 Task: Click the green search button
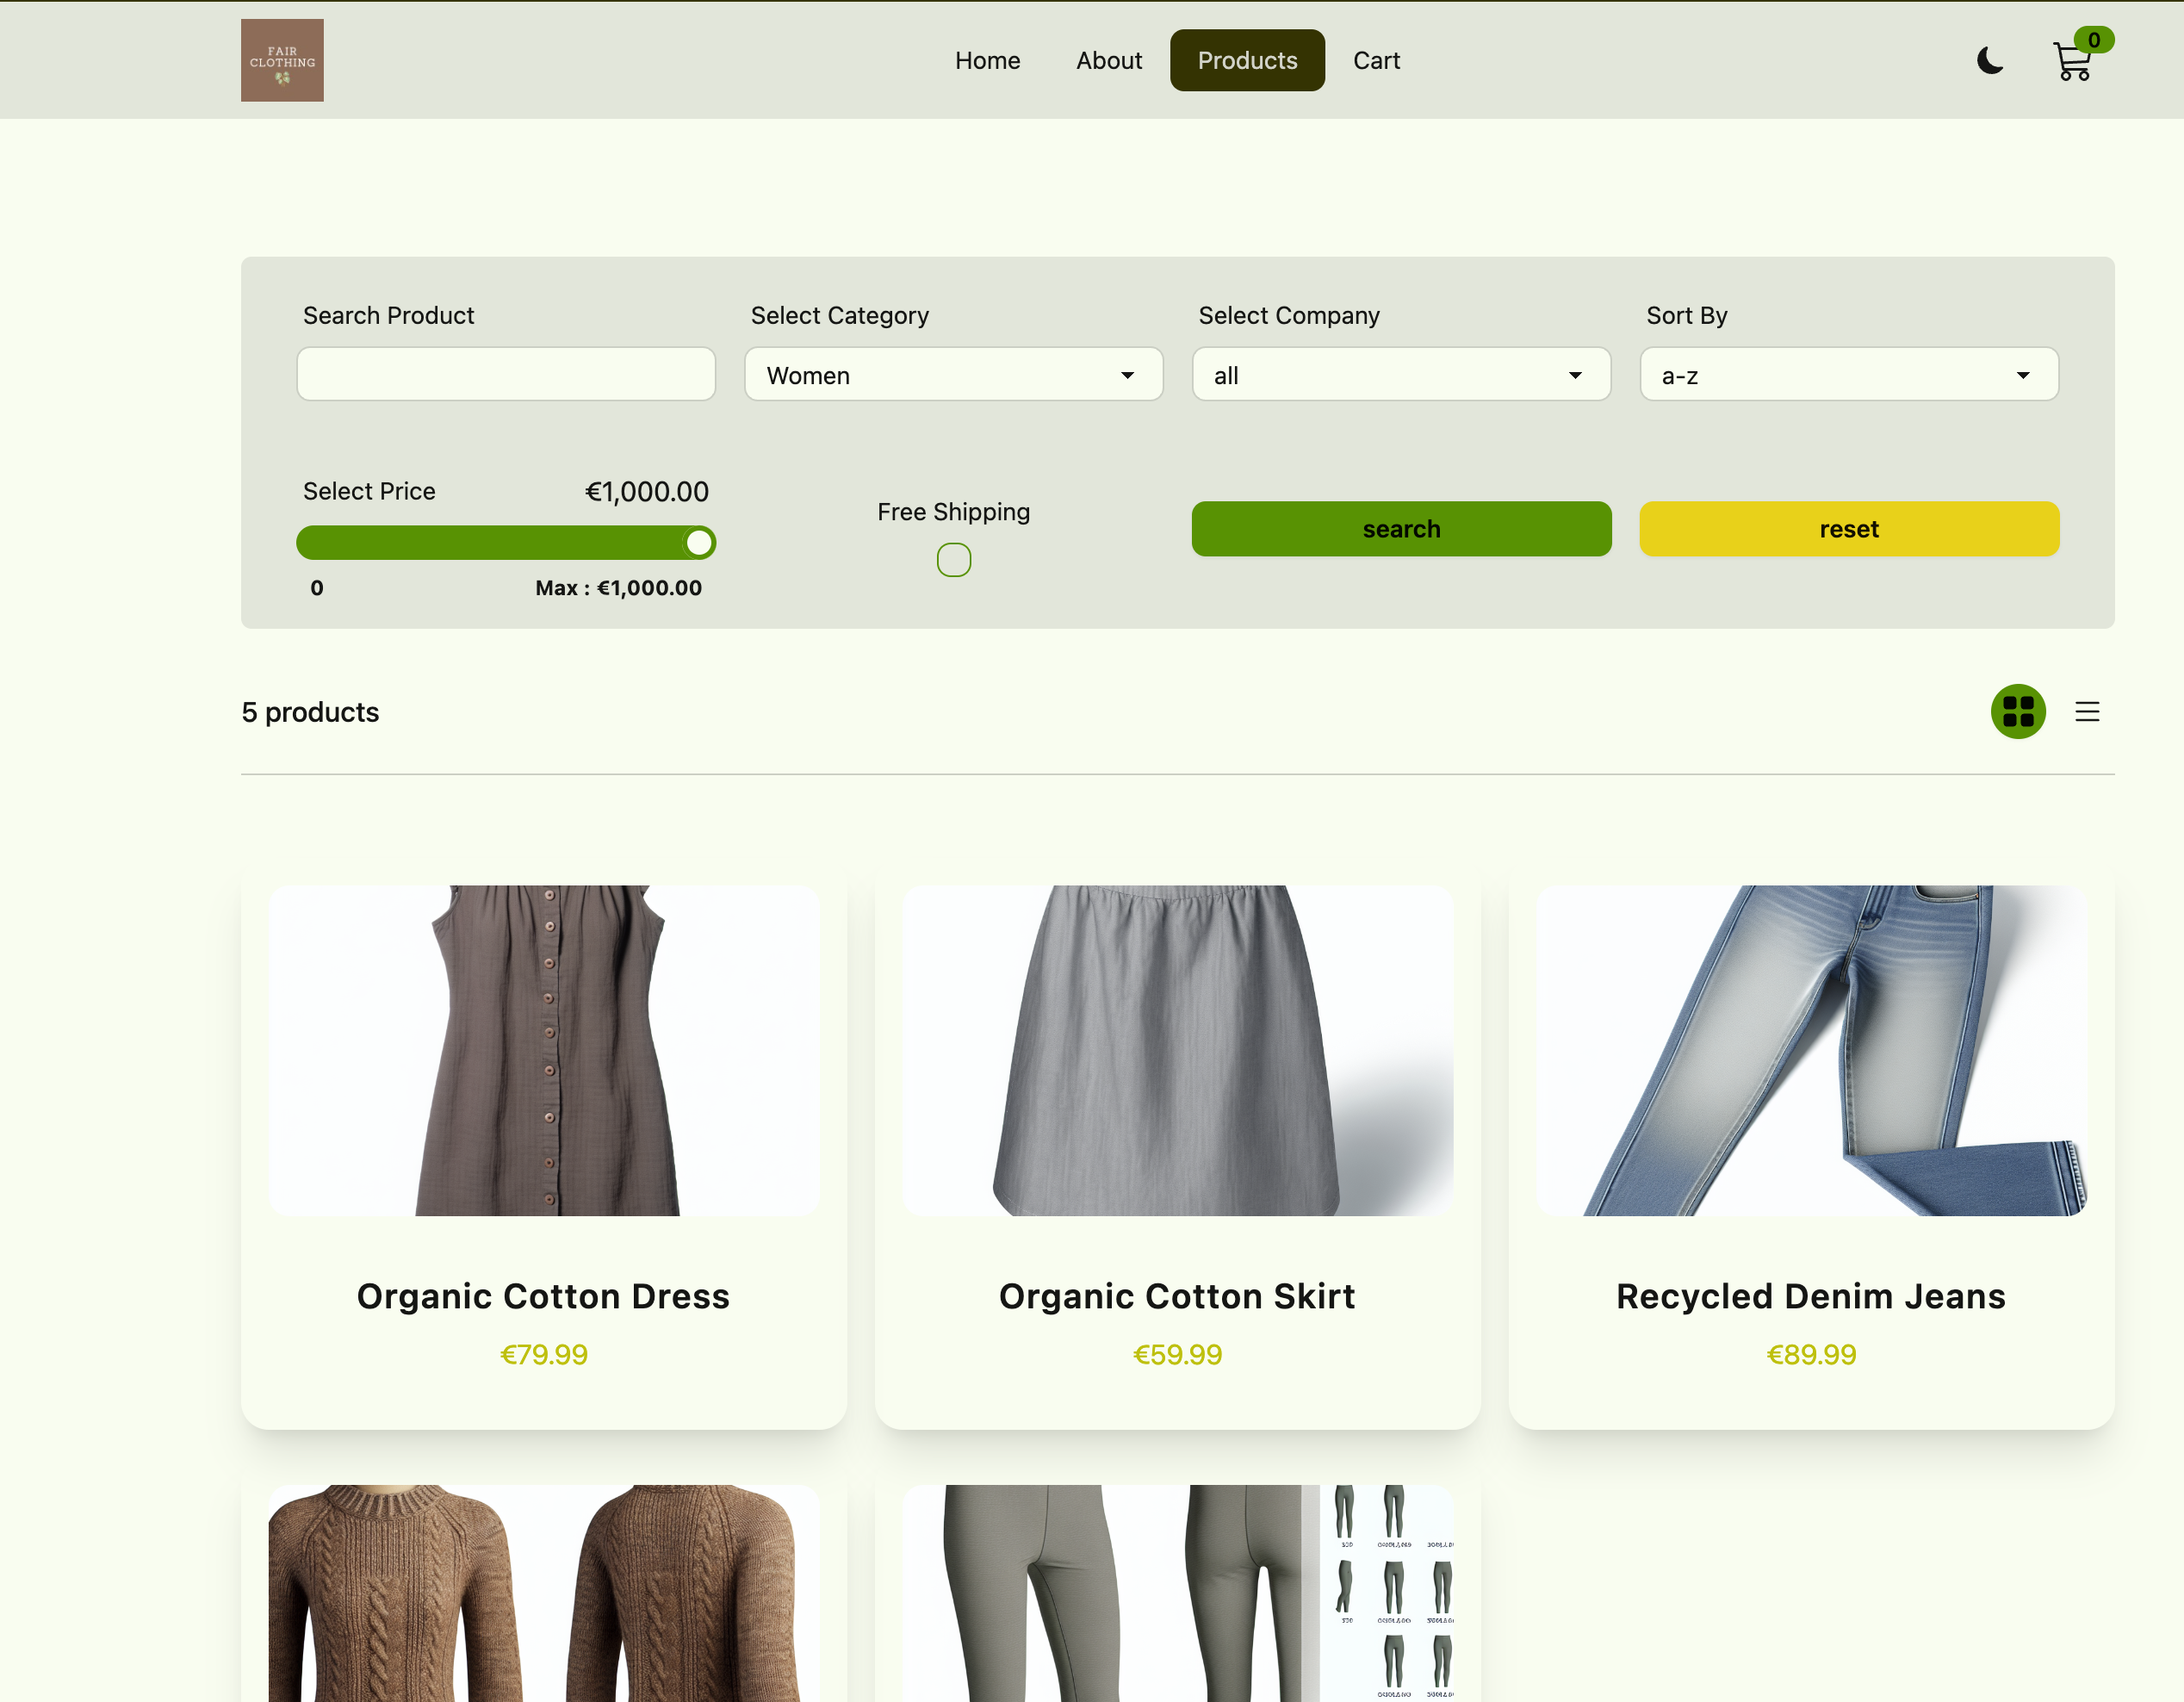pos(1401,529)
